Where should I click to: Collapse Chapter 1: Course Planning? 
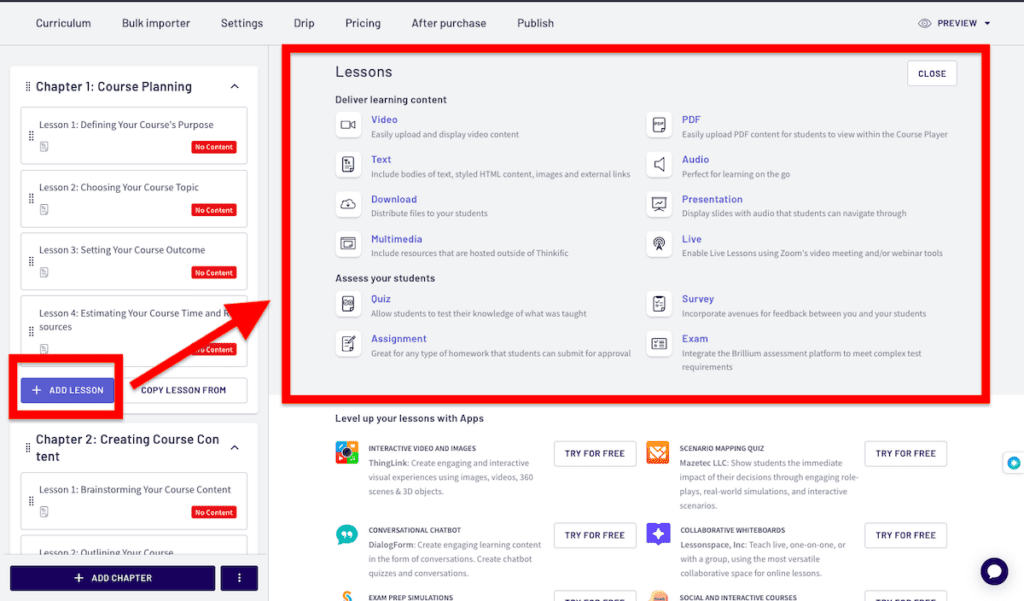click(x=234, y=87)
